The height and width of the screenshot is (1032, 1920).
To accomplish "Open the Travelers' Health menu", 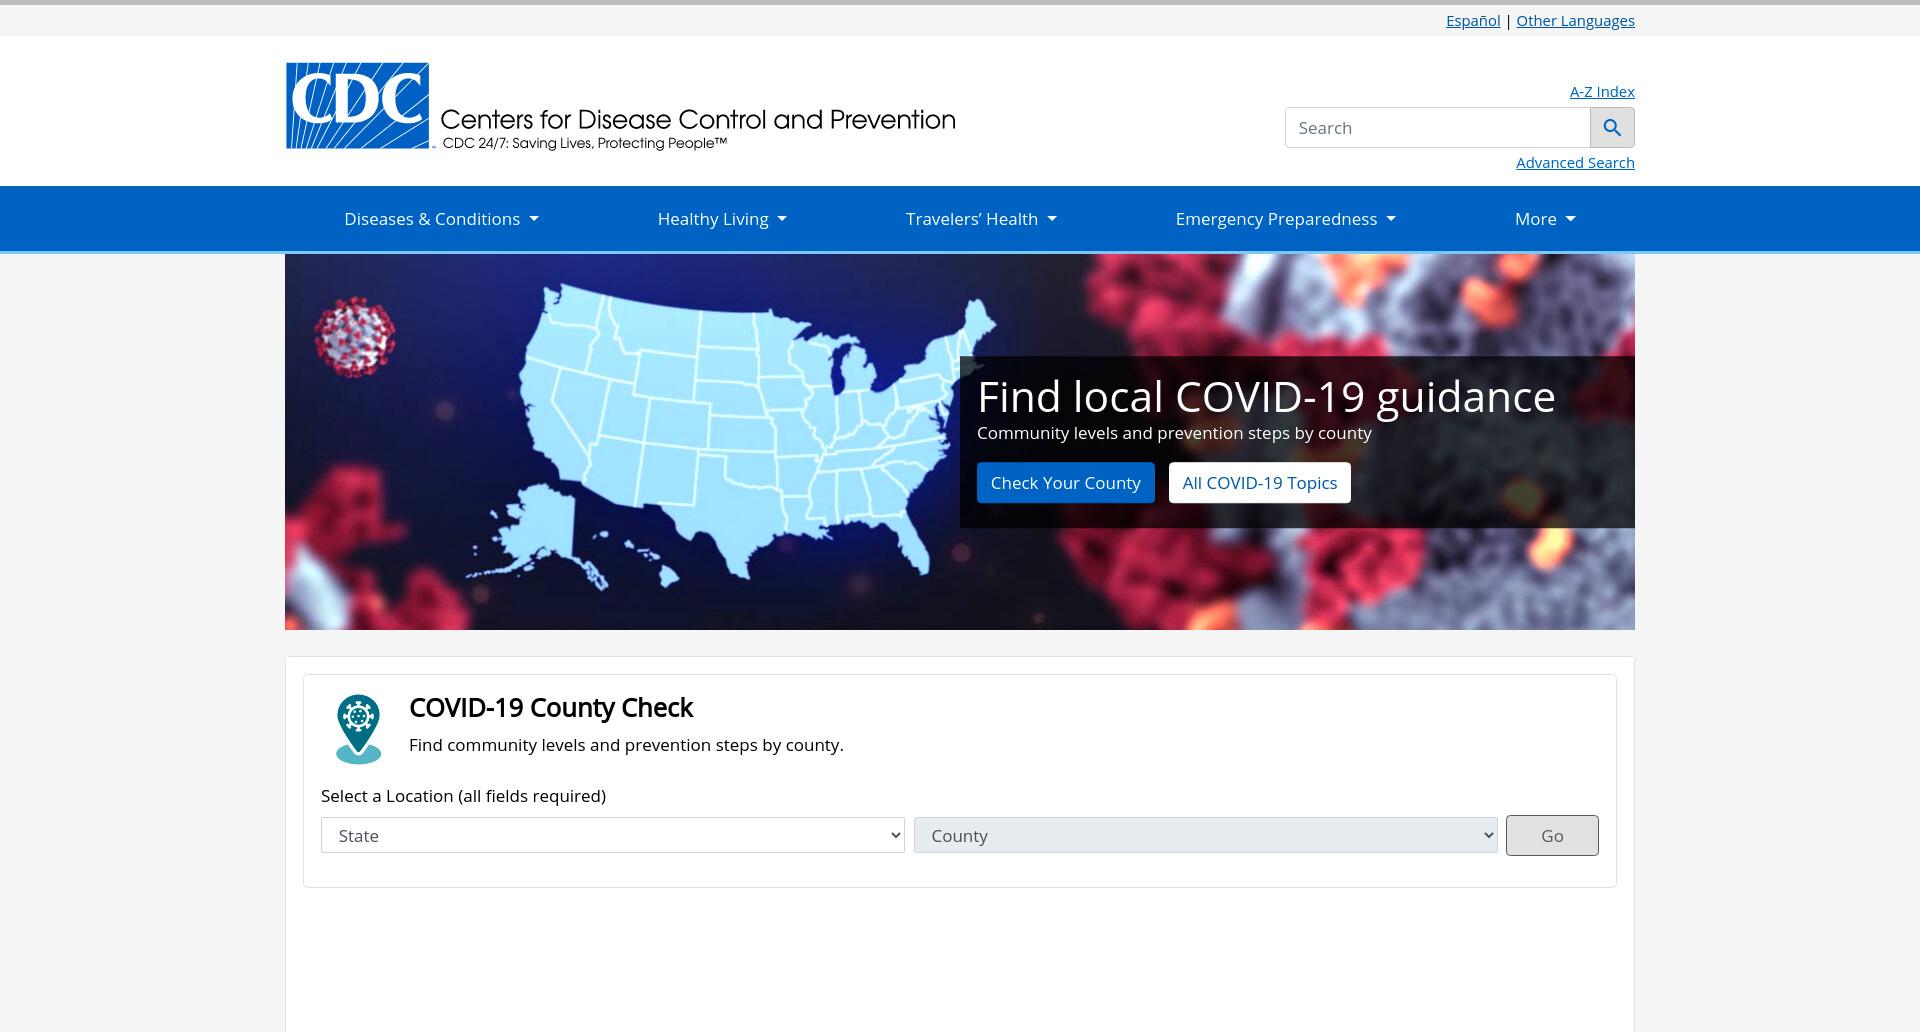I will click(x=981, y=219).
